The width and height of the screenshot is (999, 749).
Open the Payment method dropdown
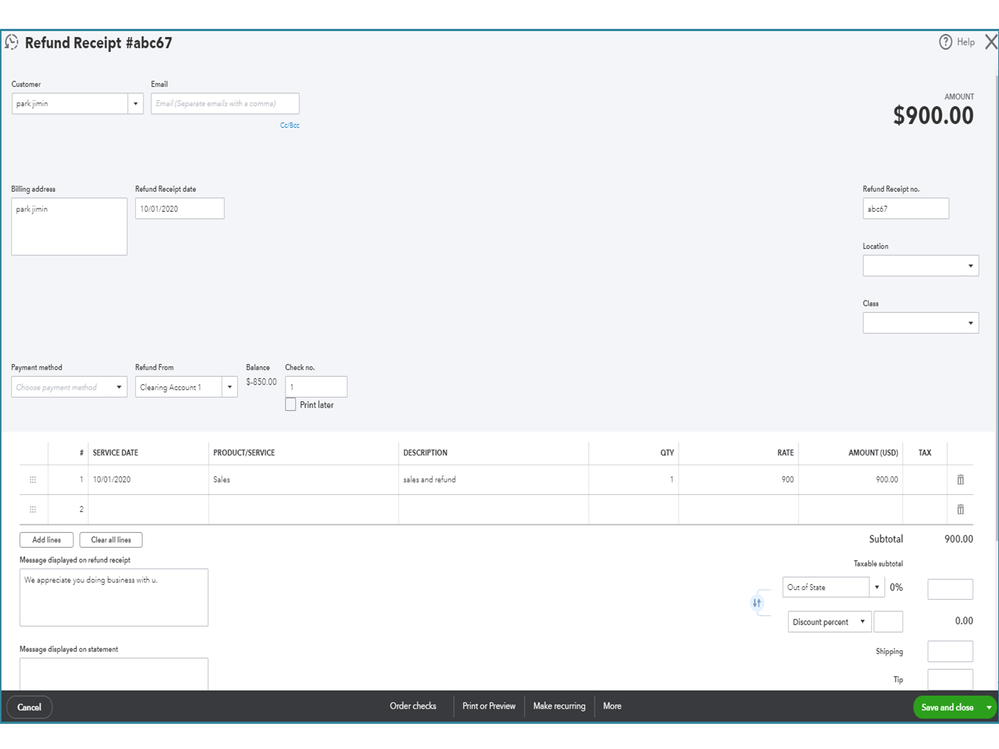coord(119,387)
